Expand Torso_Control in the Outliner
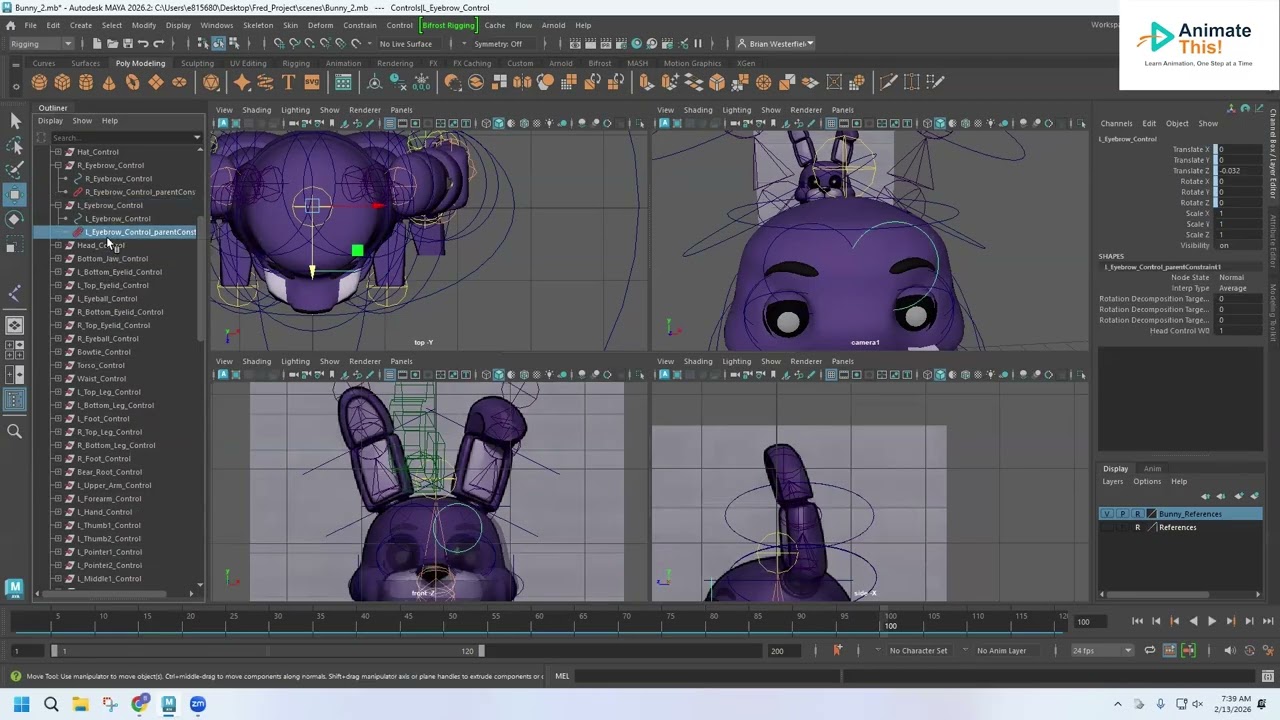This screenshot has width=1280, height=720. (57, 365)
